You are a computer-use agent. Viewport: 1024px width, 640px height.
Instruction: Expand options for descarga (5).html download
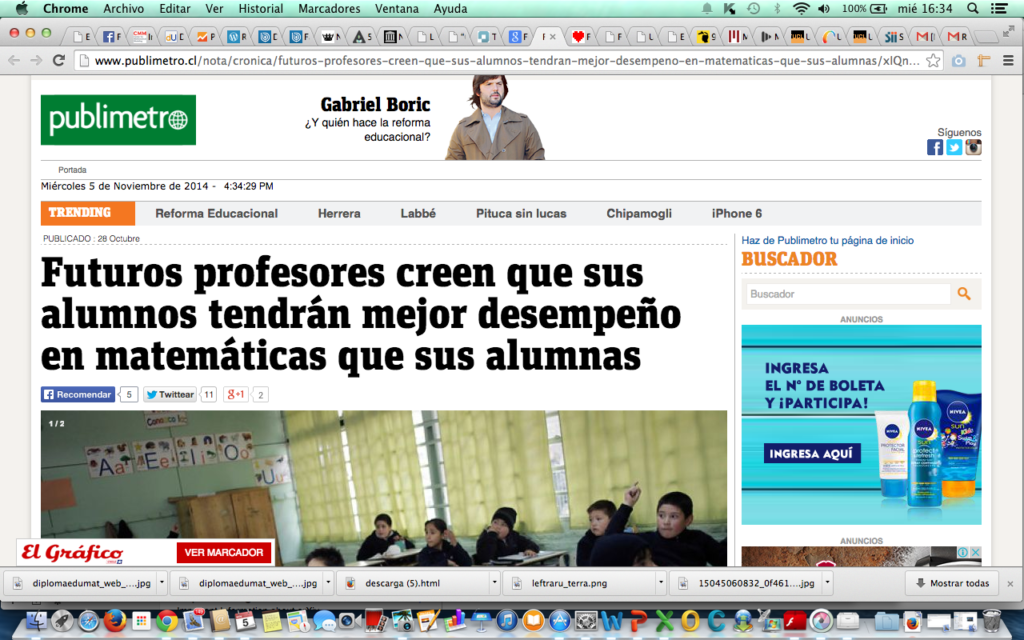point(494,583)
